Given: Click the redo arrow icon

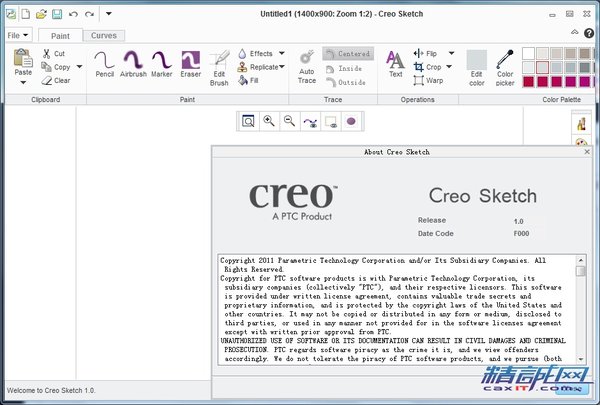Looking at the screenshot, I should (89, 14).
